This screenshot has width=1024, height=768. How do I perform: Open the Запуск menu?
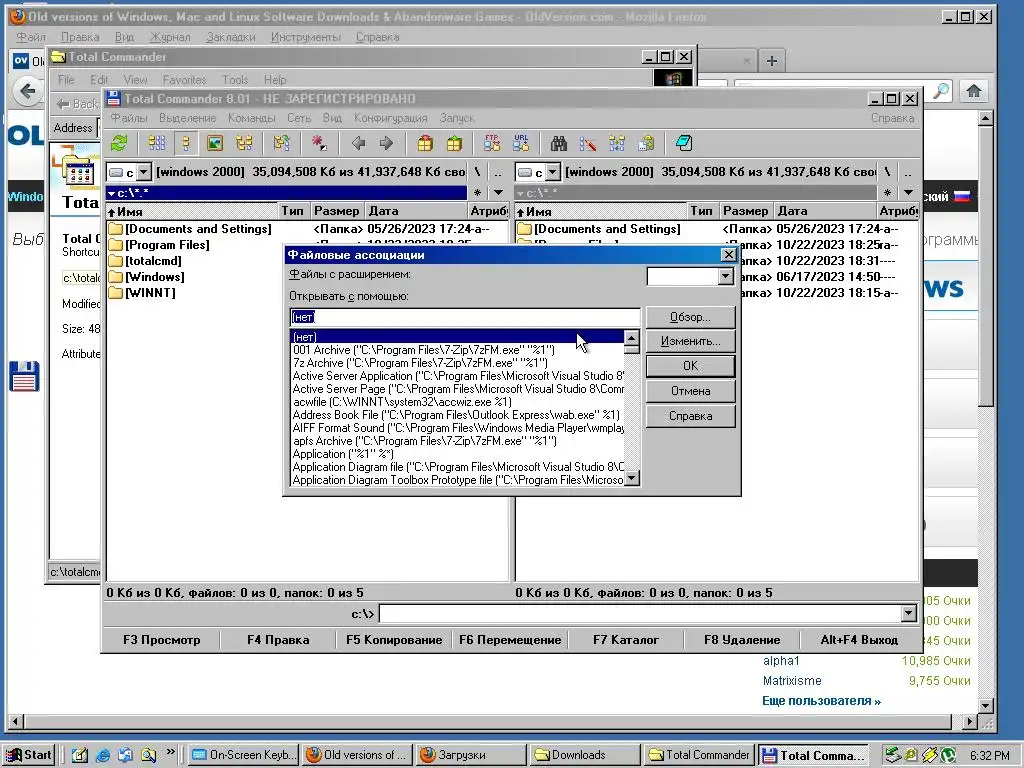pos(456,118)
